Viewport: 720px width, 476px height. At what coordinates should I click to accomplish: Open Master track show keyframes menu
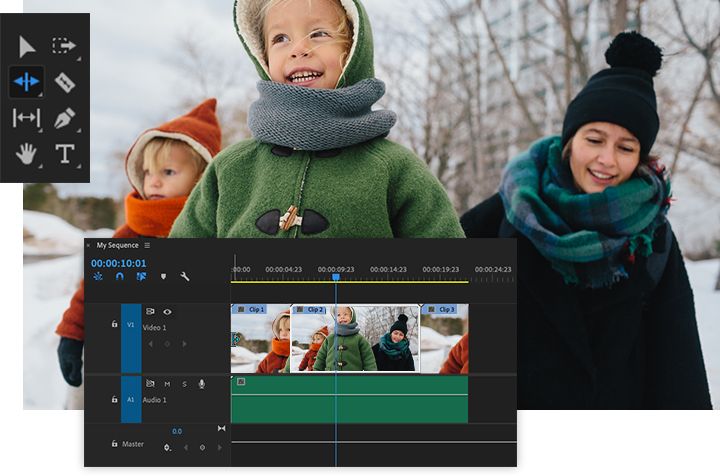[168, 448]
